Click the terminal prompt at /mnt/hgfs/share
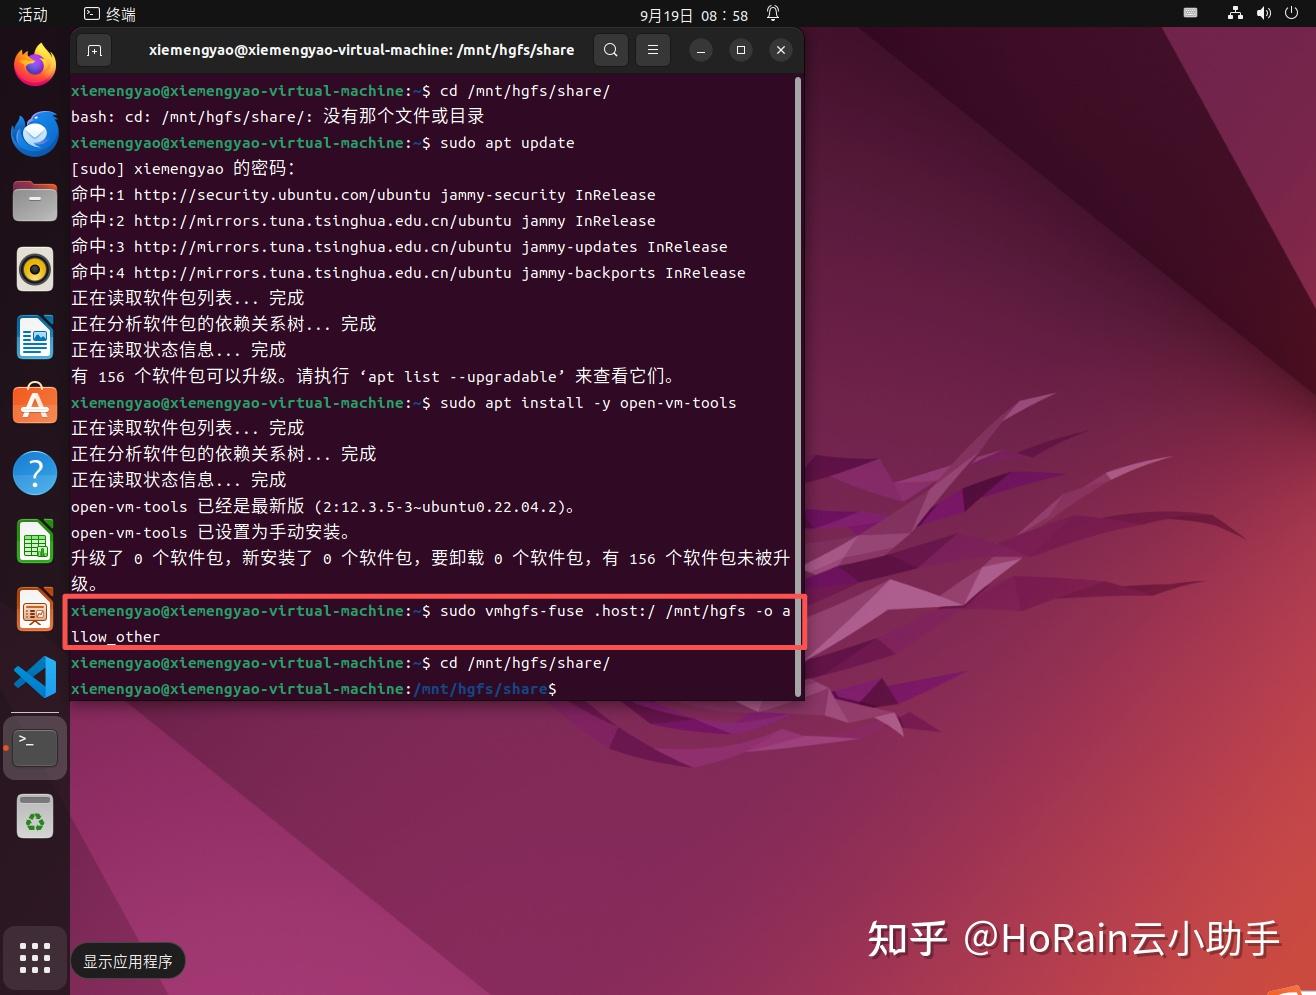The height and width of the screenshot is (995, 1316). click(480, 689)
